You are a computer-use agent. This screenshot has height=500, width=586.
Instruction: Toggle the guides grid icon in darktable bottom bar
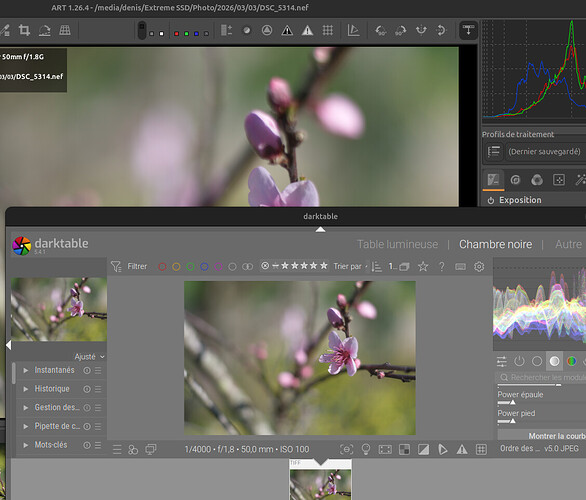coord(481,449)
